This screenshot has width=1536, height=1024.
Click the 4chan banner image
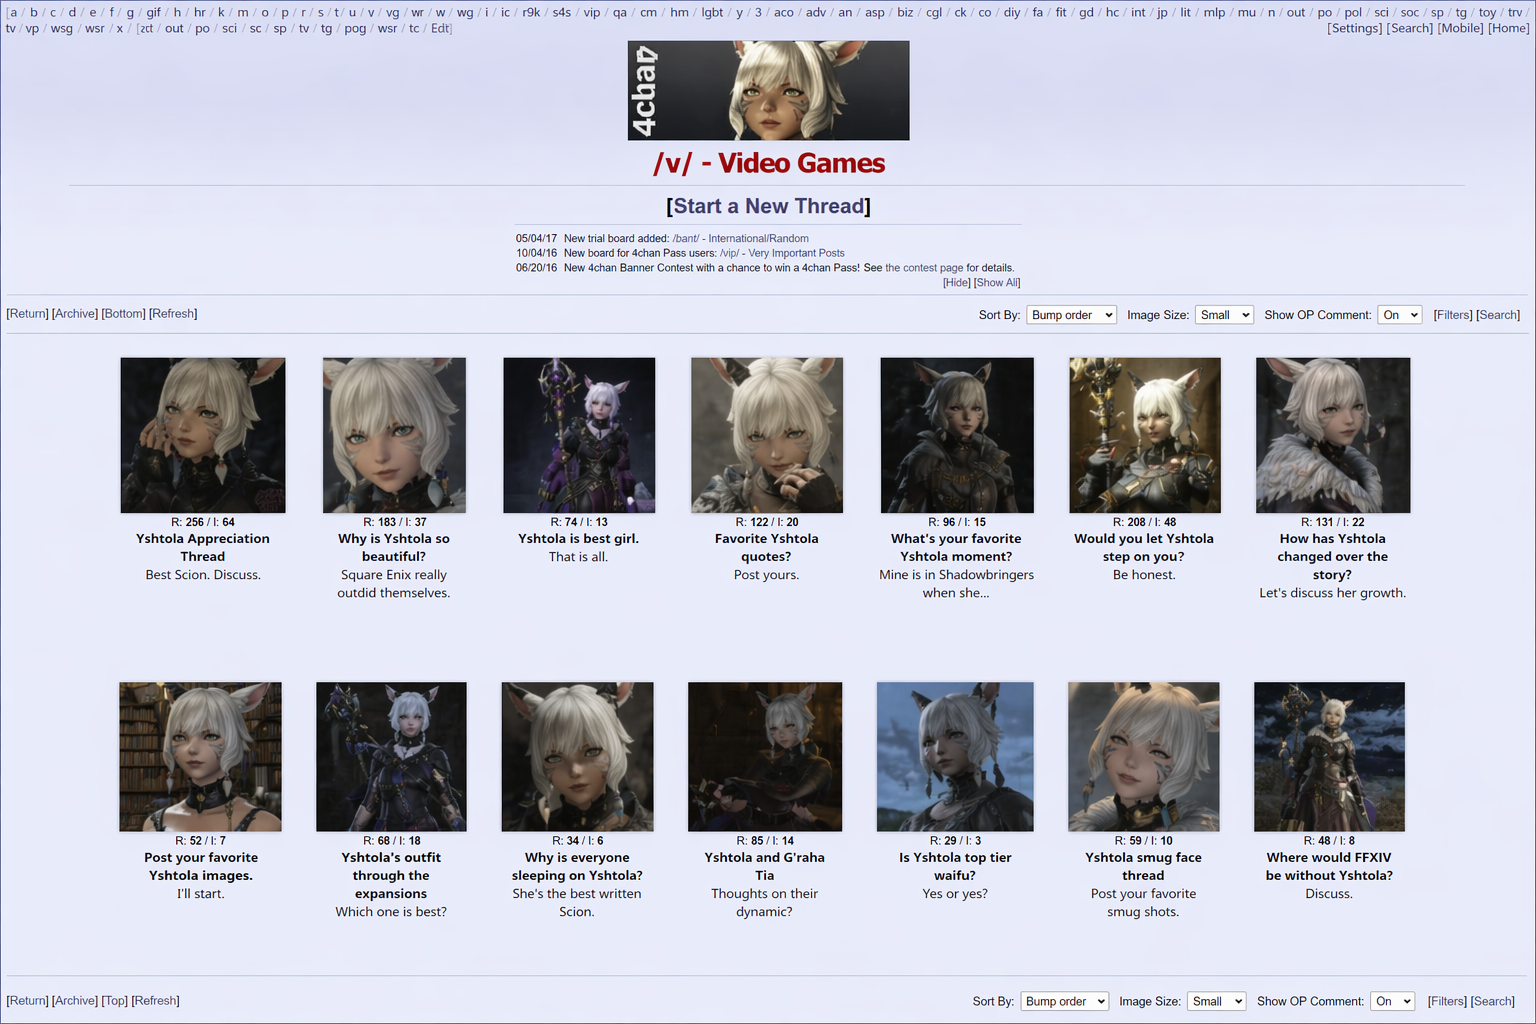[768, 91]
